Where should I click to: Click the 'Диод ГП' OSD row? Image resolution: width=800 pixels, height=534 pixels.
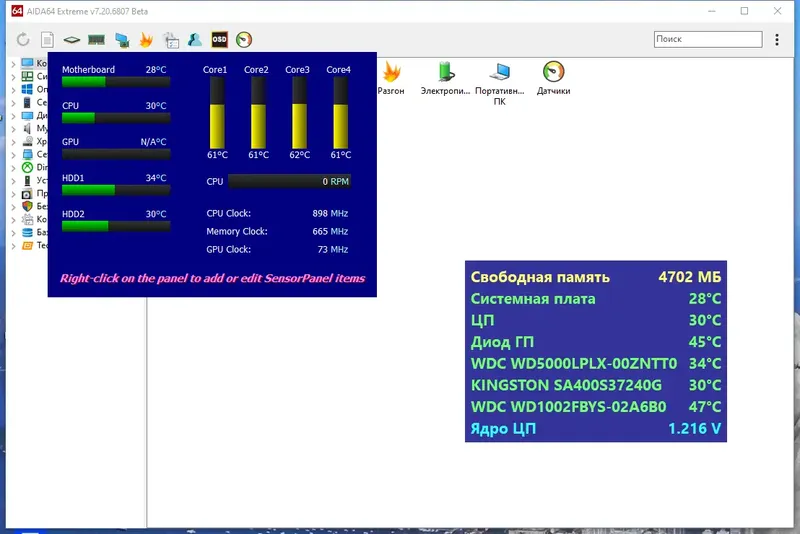pos(596,342)
